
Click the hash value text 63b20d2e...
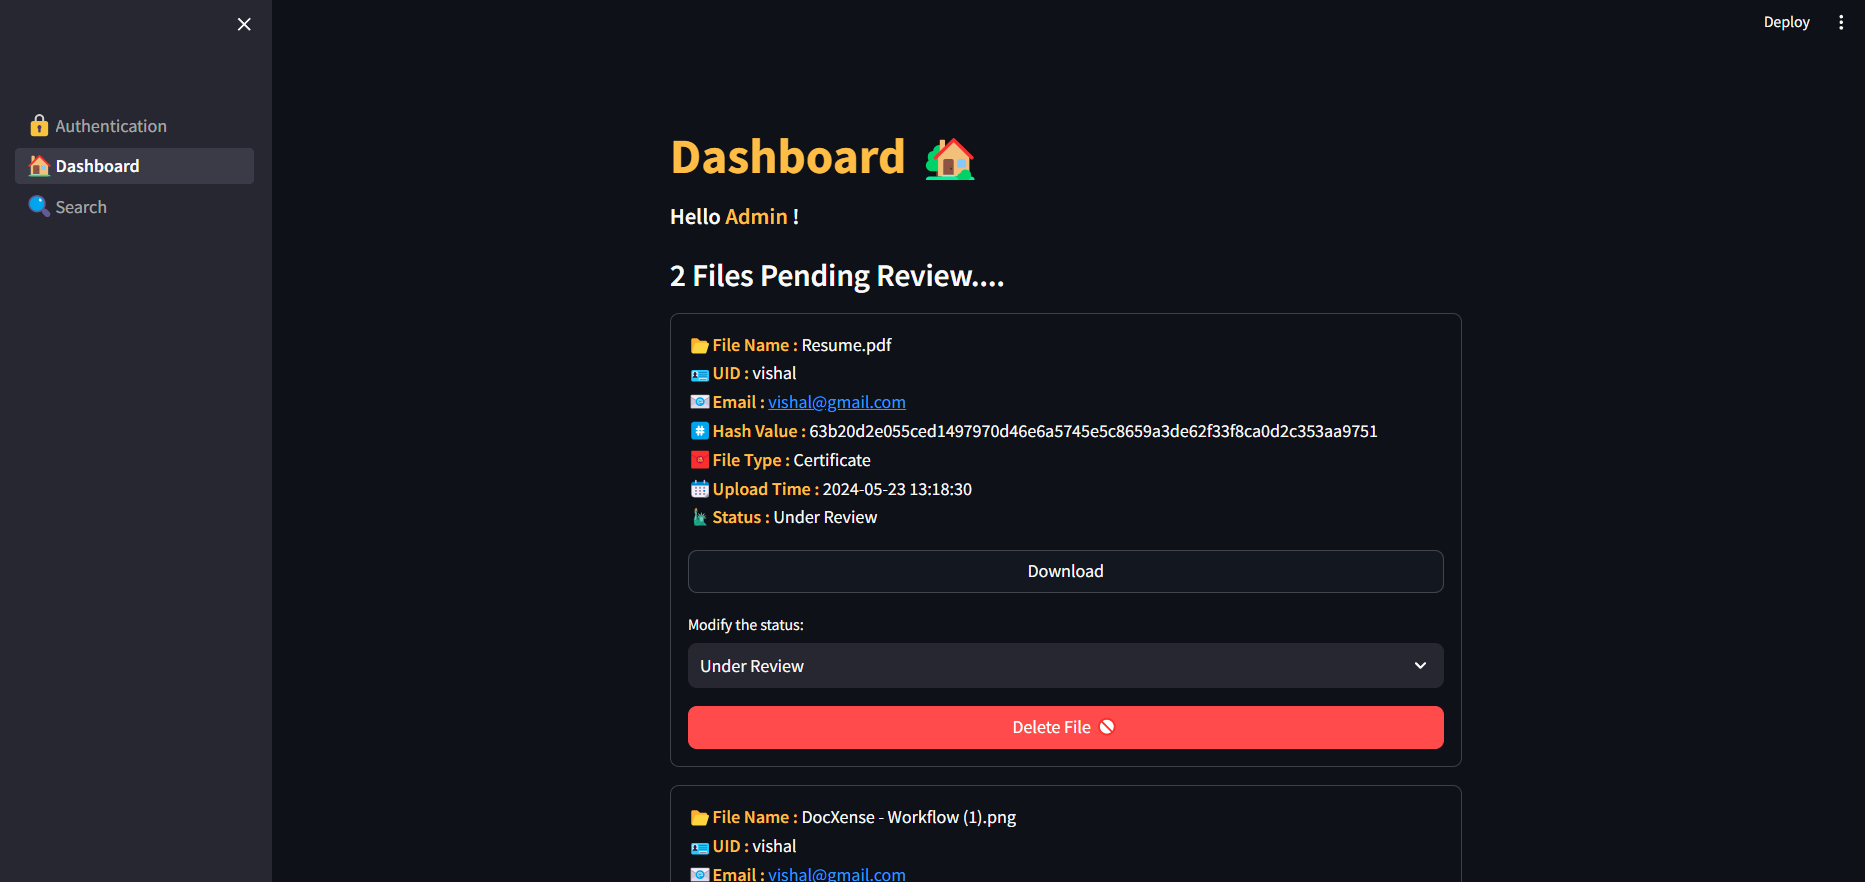[1093, 431]
